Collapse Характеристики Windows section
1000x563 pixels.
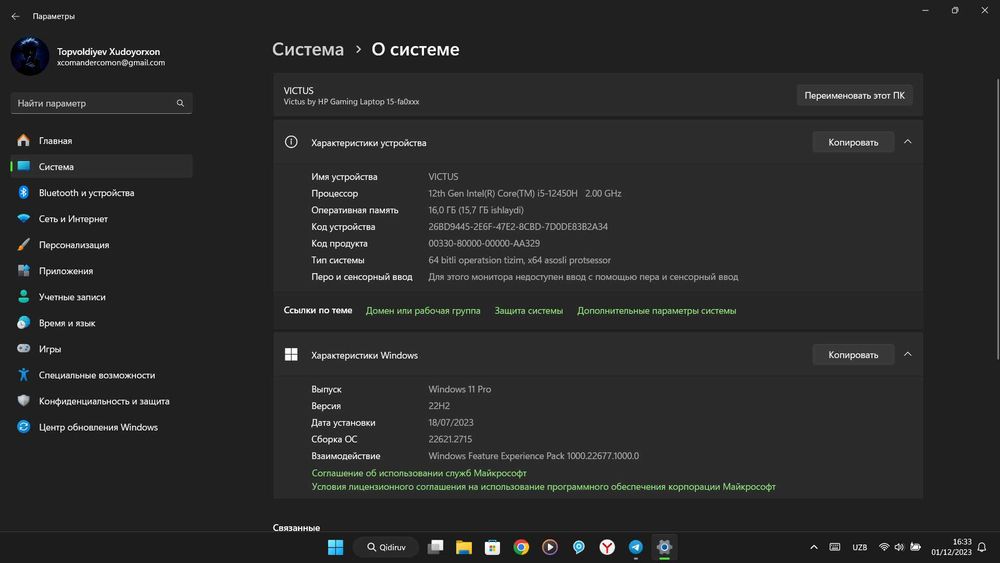(x=908, y=354)
